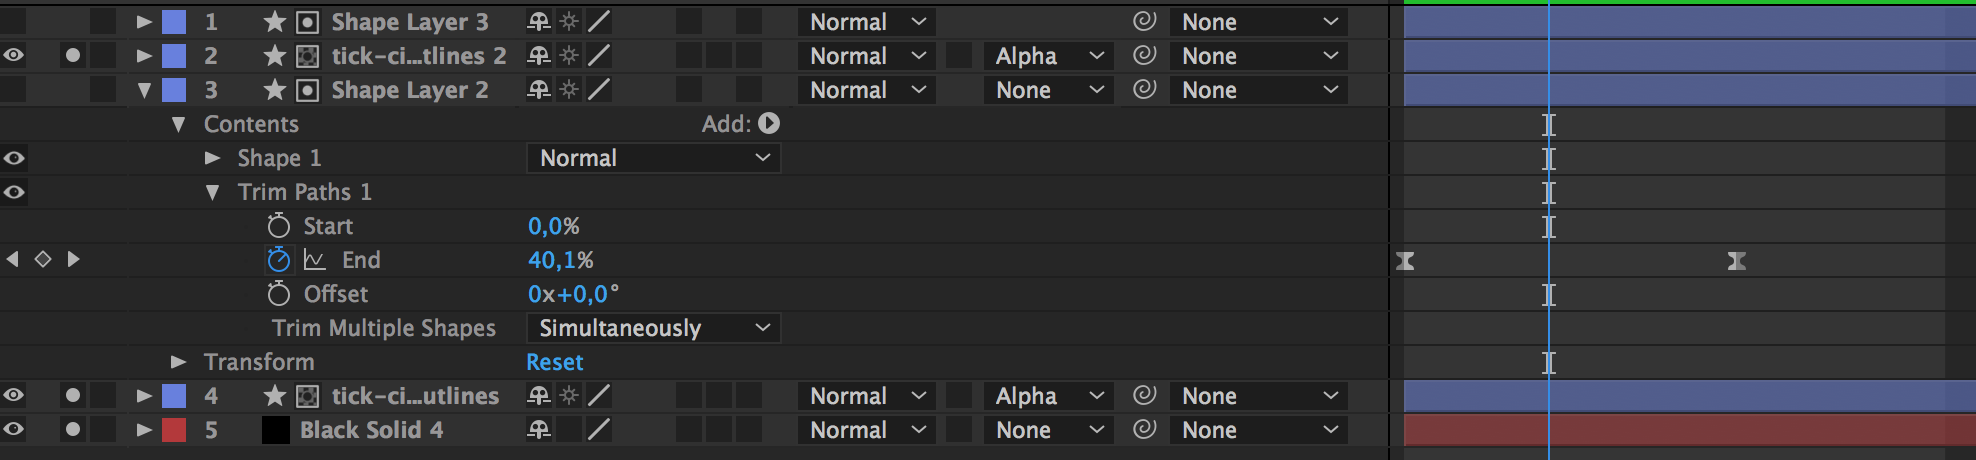The image size is (1976, 460).
Task: Select the second End keyframe in timeline
Action: [1737, 261]
